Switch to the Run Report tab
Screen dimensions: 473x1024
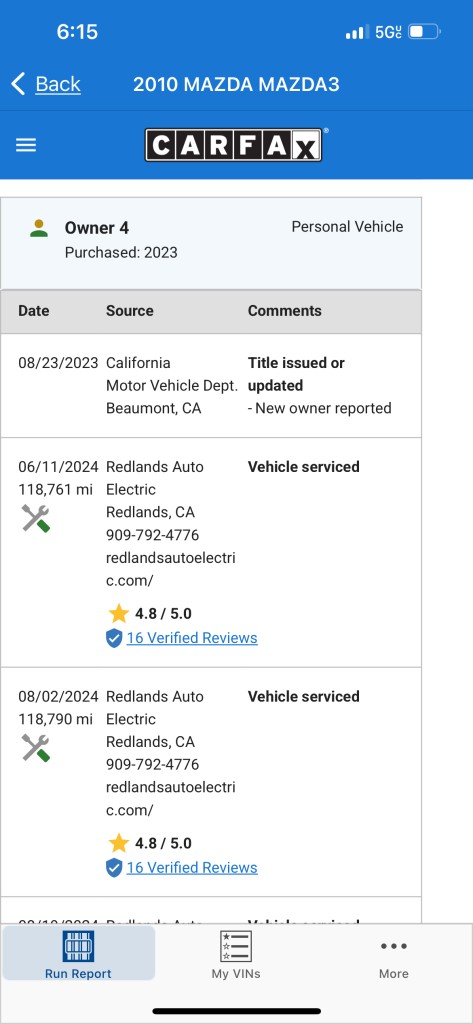tap(78, 953)
